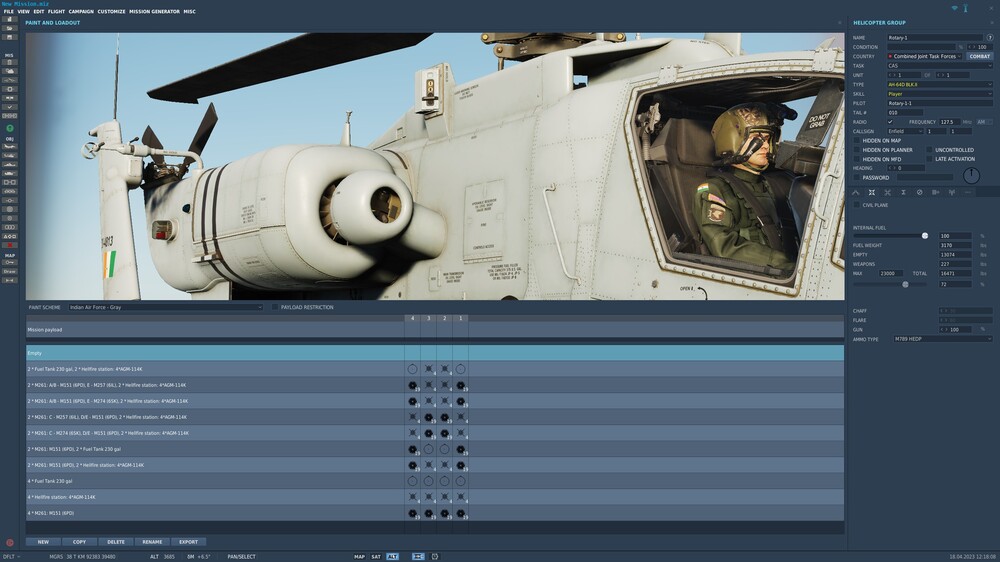Open the SKILL dropdown showing Player
Image resolution: width=1000 pixels, height=562 pixels.
tap(939, 94)
